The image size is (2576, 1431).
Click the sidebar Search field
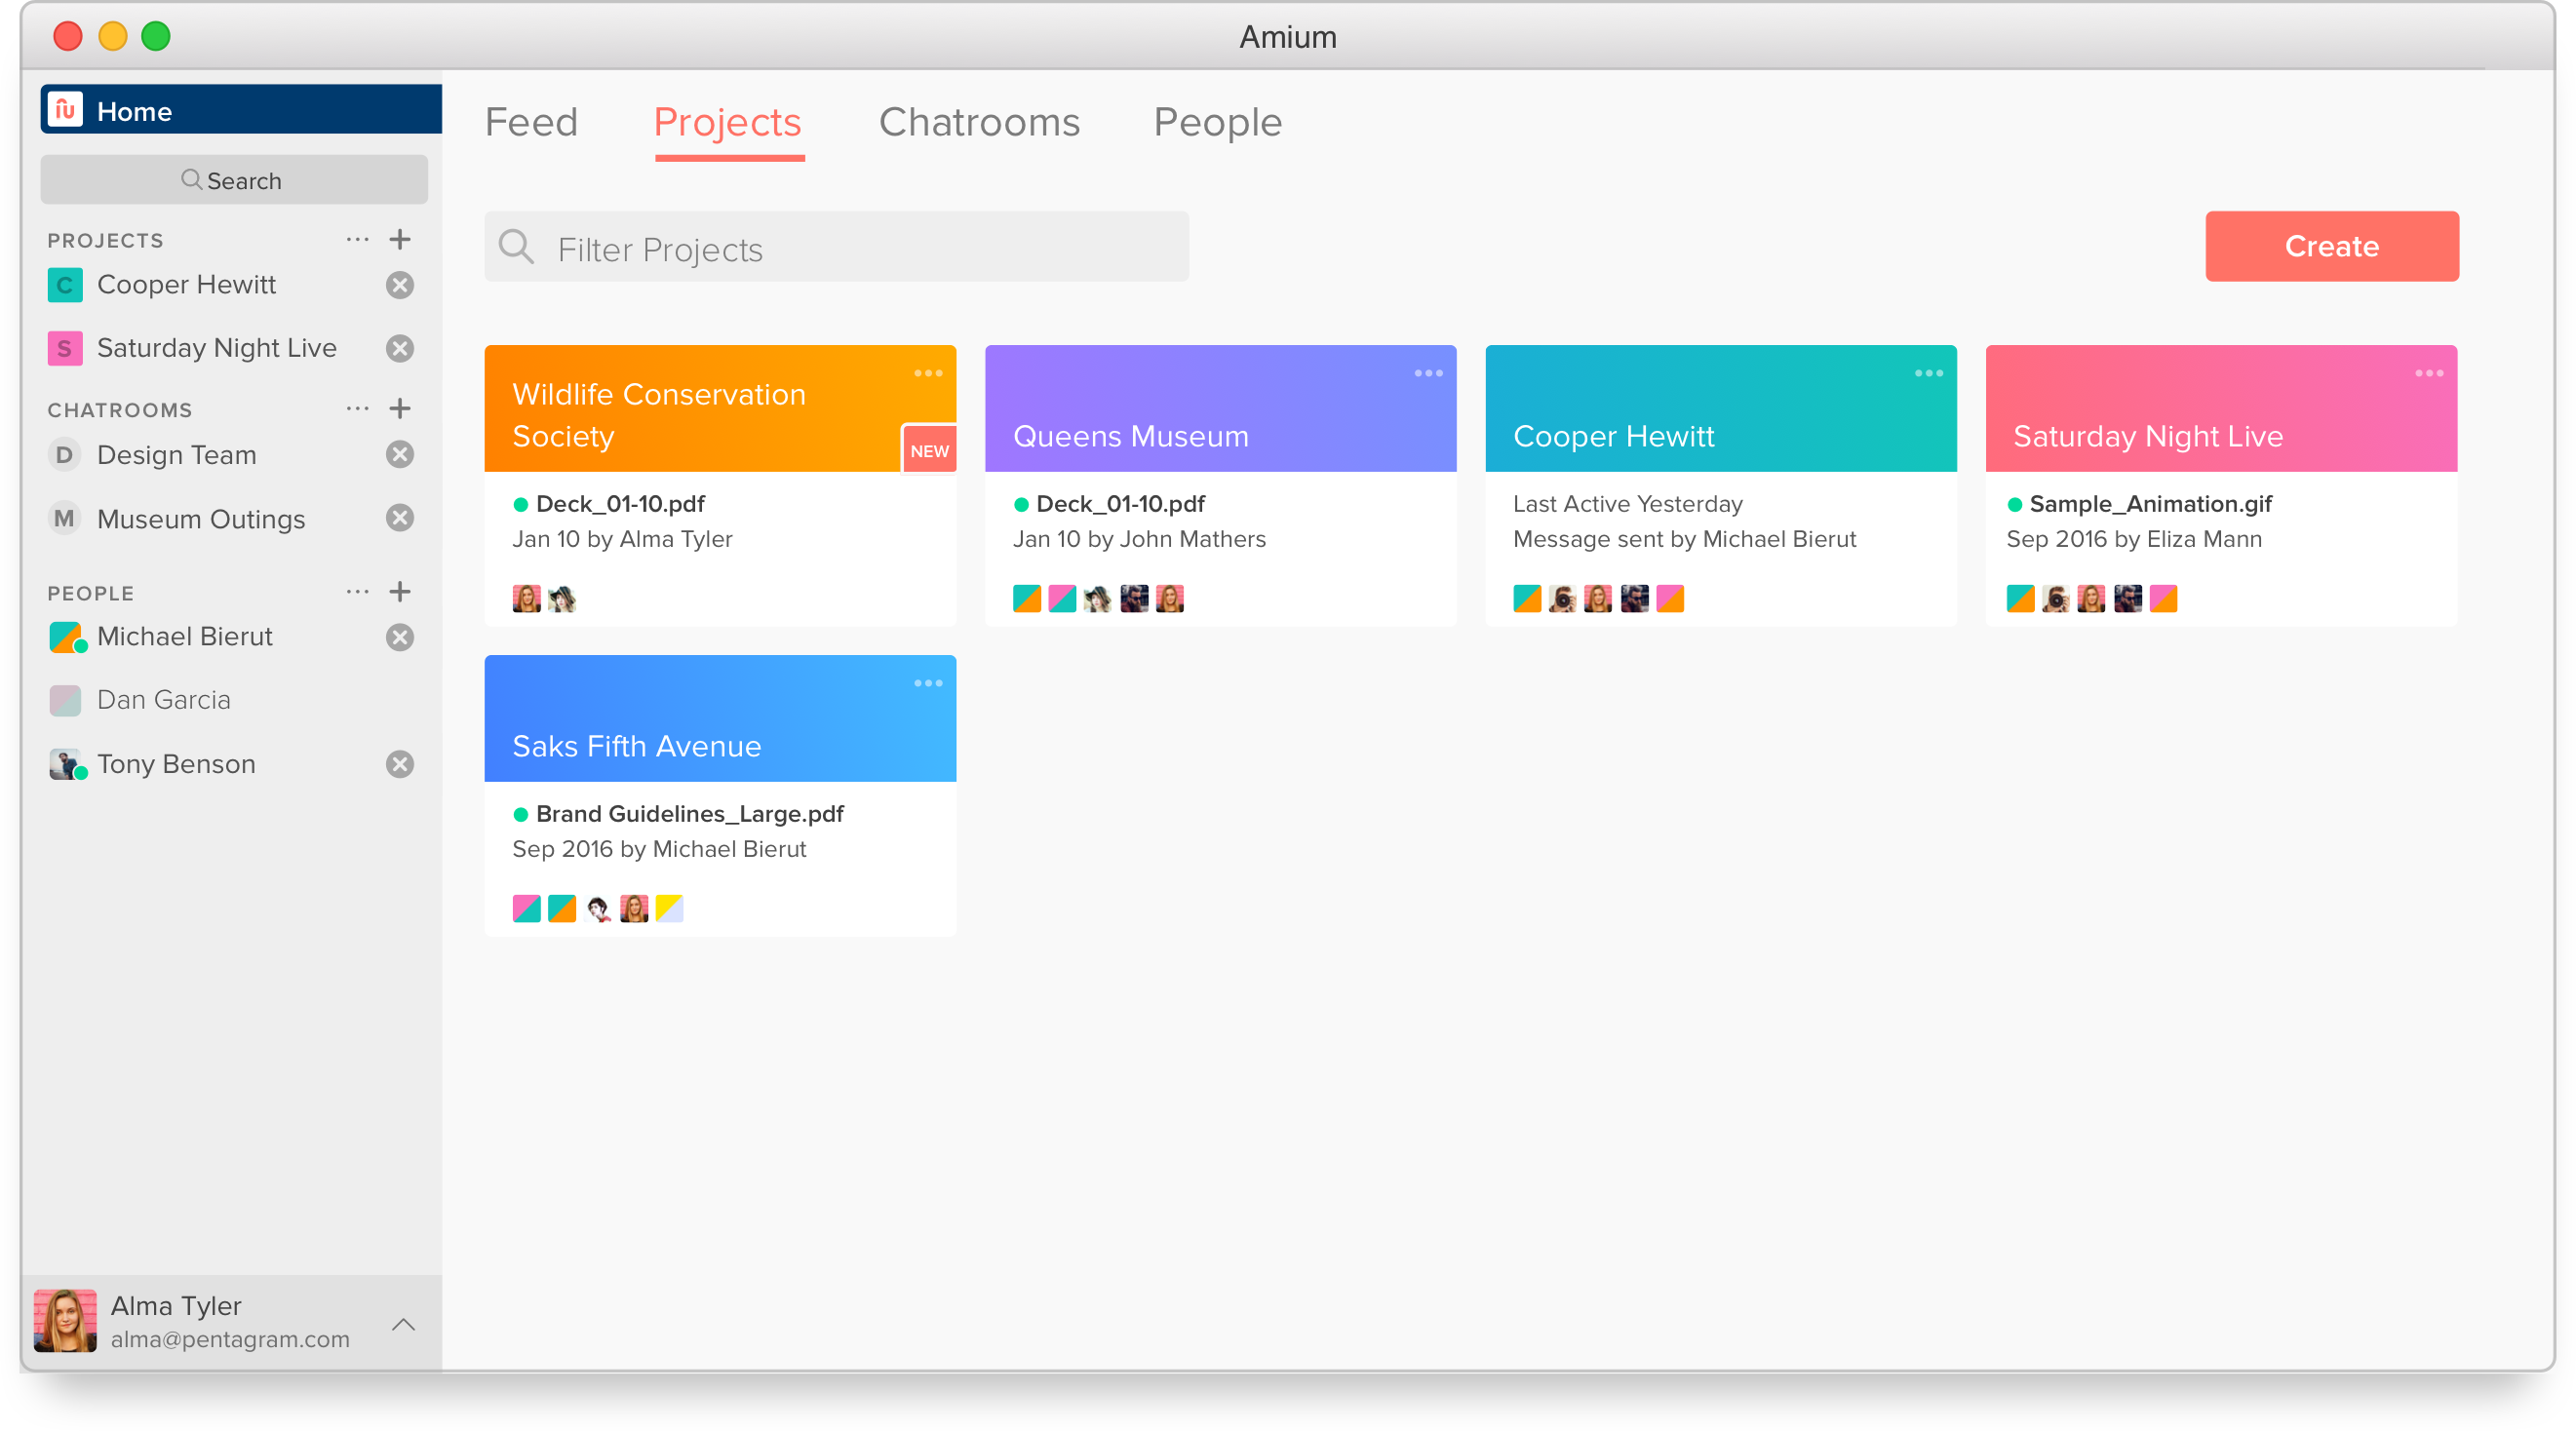click(x=234, y=180)
